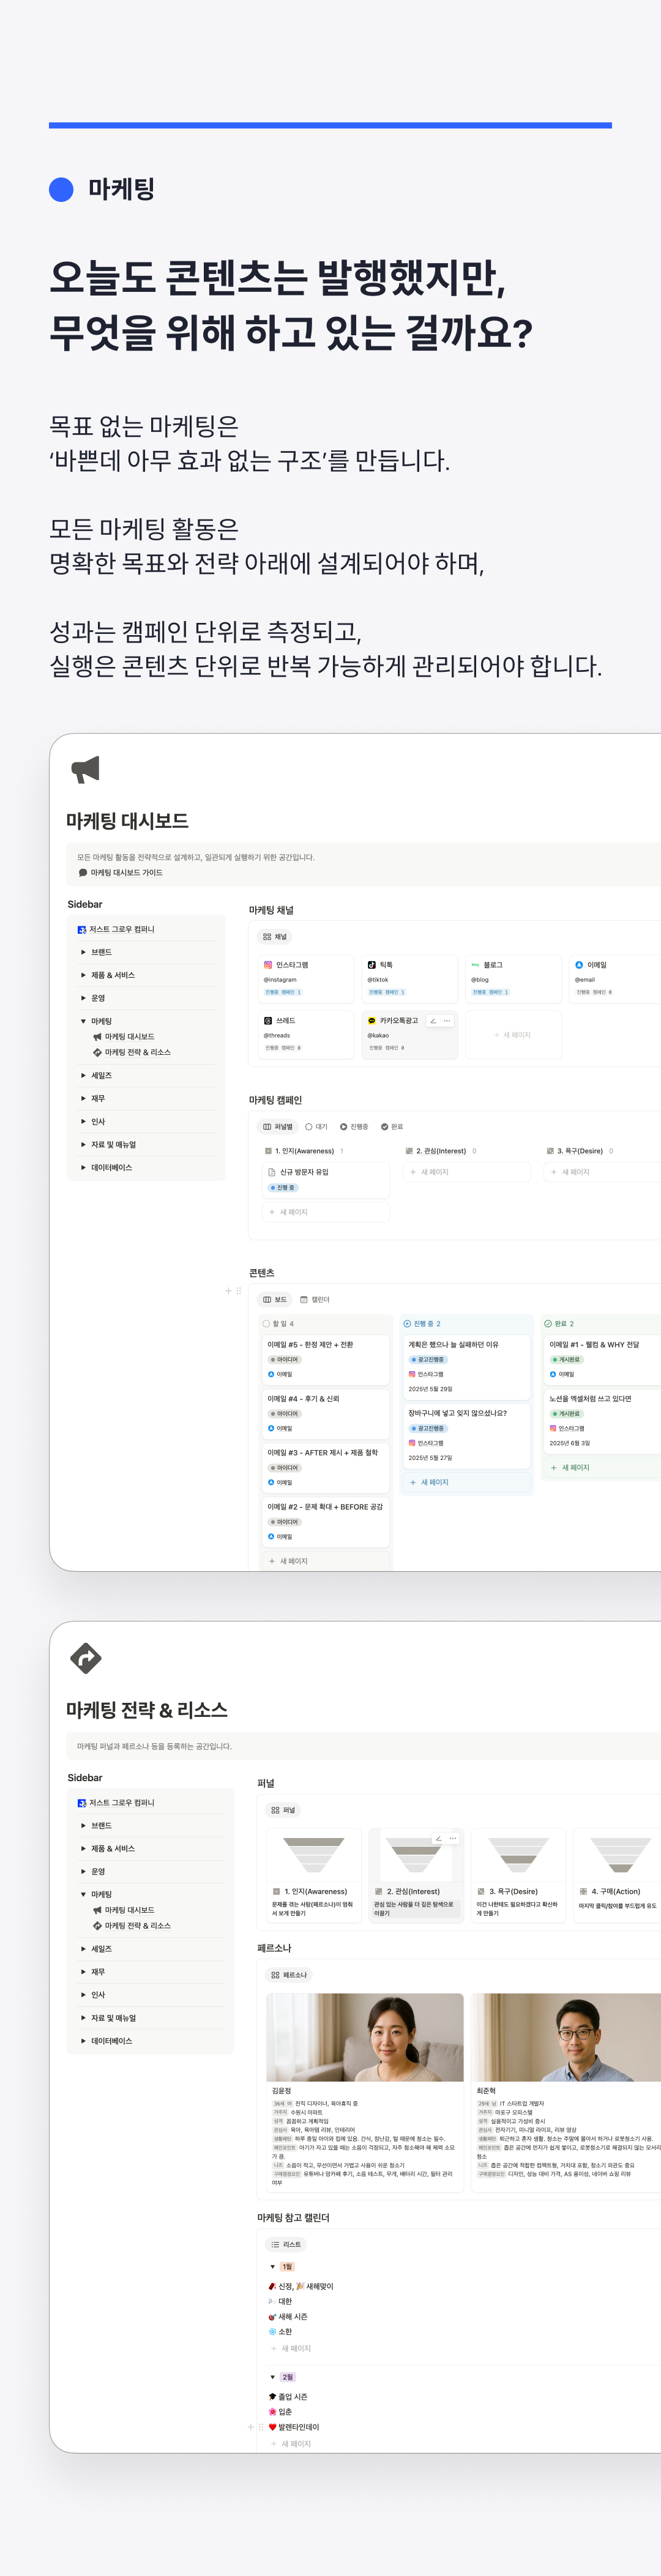
Task: Select the 리스트 view tab in 마케팅 참고 캘린더
Action: coord(286,2245)
